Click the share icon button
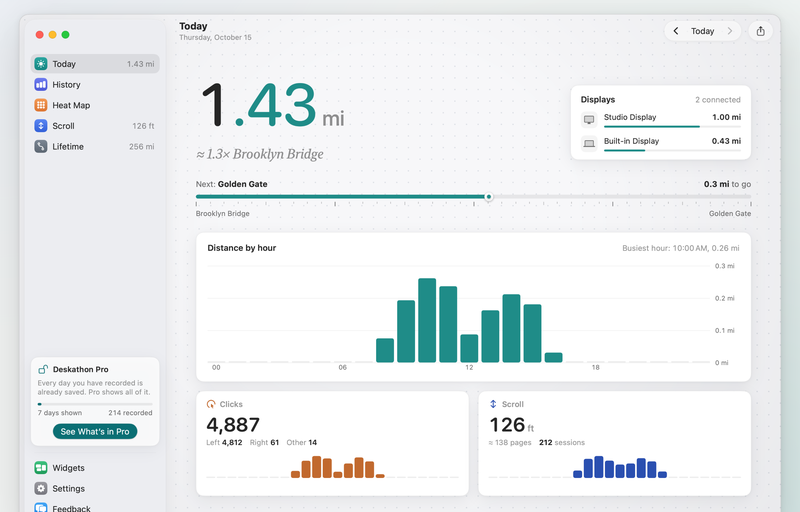This screenshot has width=800, height=512. [760, 31]
